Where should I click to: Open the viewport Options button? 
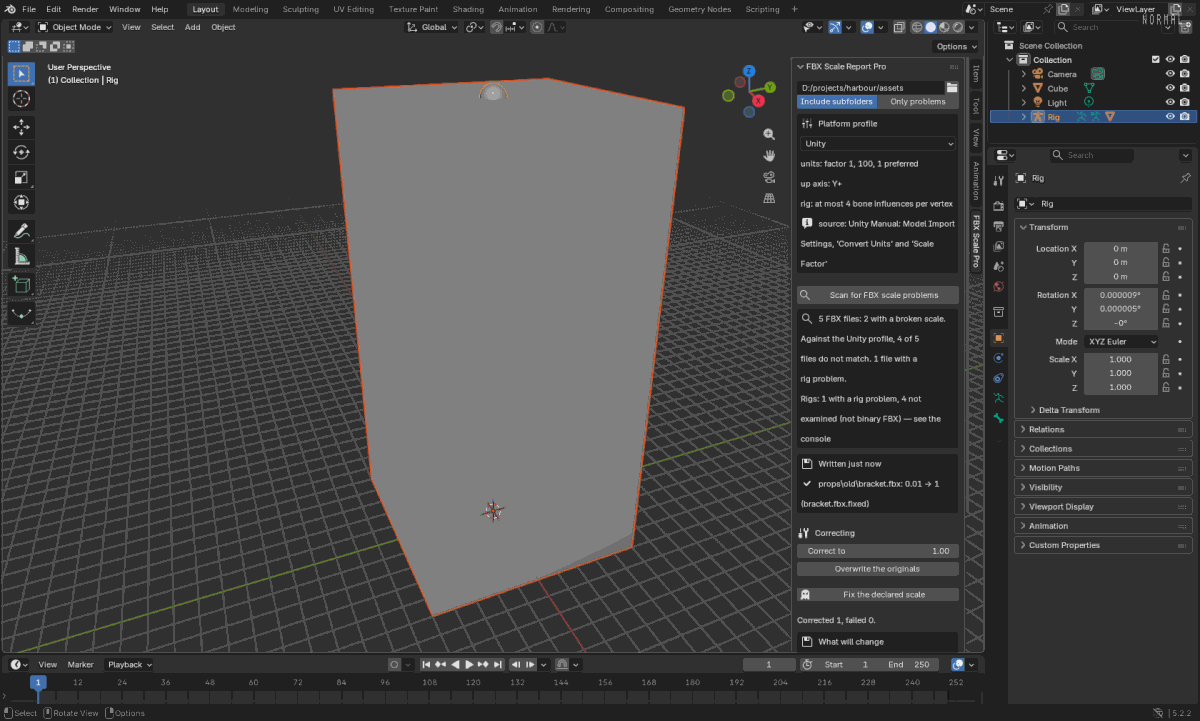pos(956,47)
